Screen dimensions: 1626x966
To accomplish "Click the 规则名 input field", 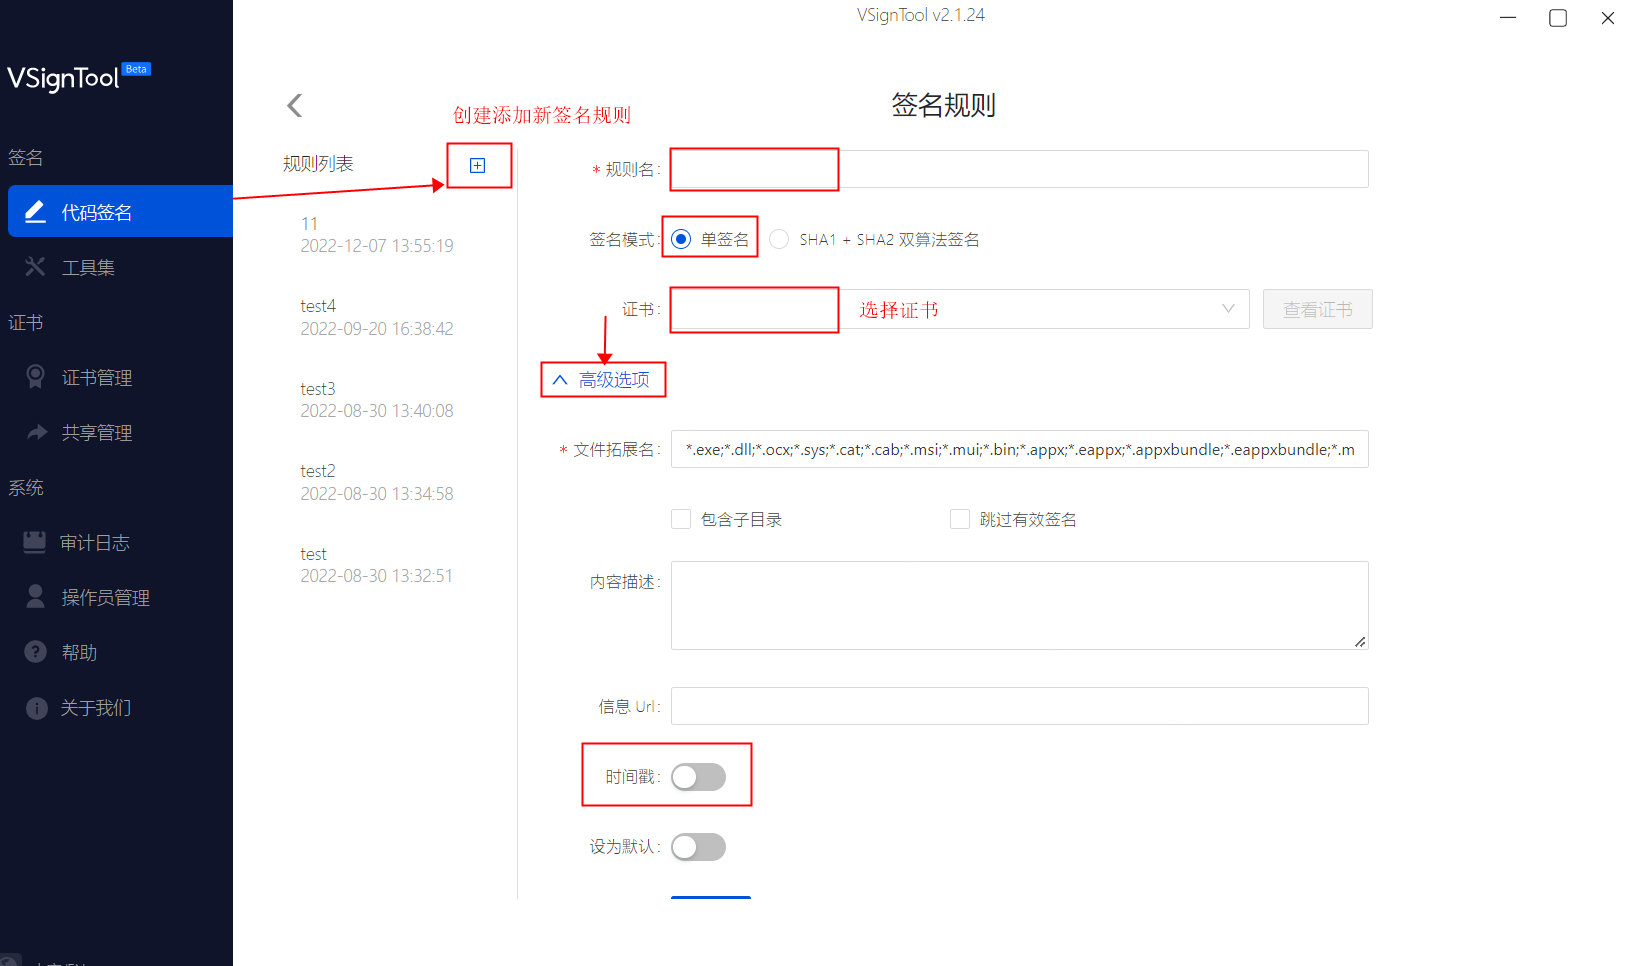I will [1019, 169].
